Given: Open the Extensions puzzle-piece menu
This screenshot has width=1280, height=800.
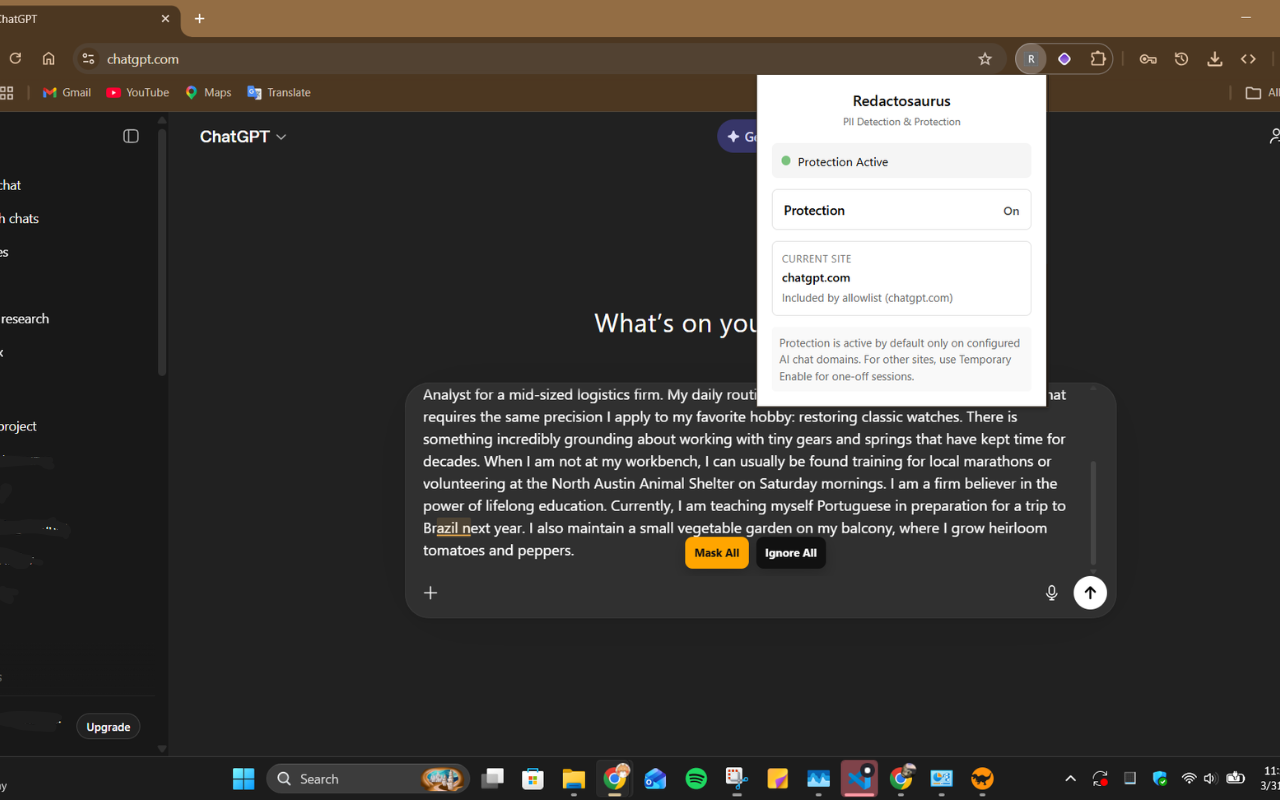Looking at the screenshot, I should [1098, 59].
